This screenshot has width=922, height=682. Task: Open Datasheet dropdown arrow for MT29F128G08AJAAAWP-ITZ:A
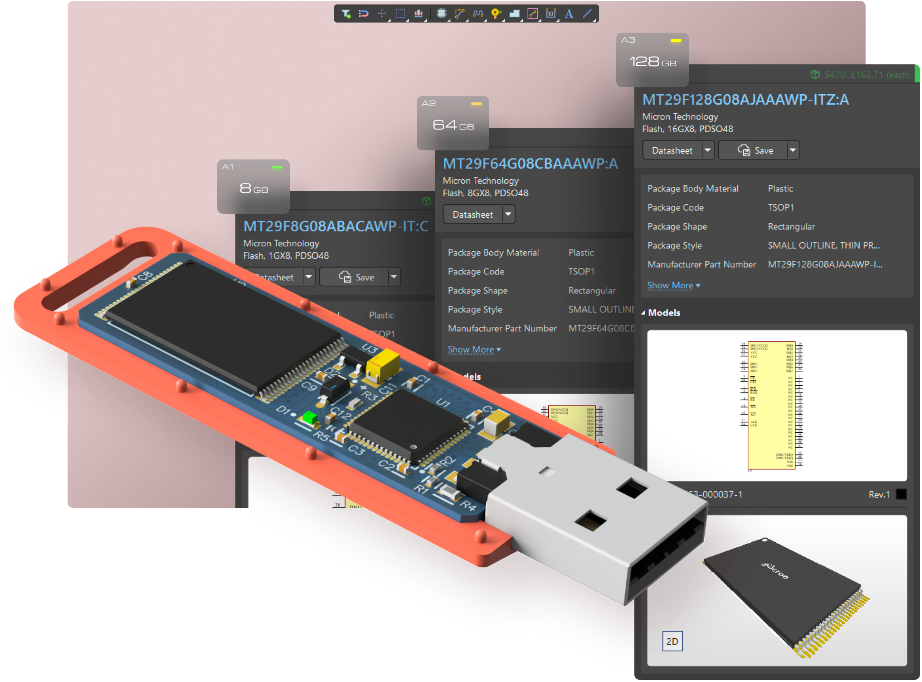[x=708, y=151]
